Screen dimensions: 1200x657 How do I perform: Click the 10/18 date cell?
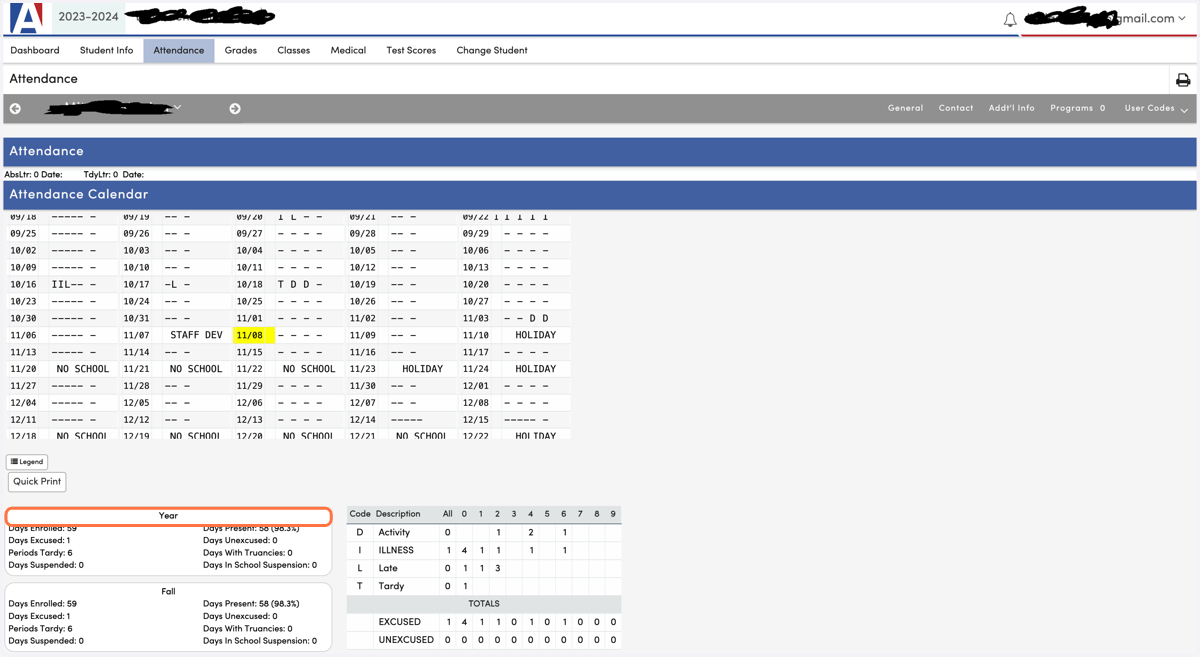[249, 284]
